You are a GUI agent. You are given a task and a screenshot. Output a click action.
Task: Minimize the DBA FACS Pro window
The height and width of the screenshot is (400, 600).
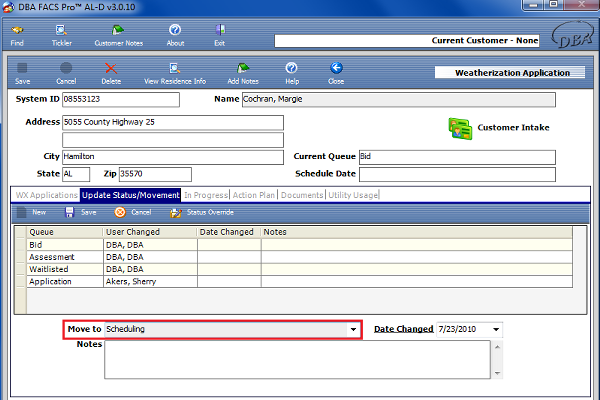pyautogui.click(x=534, y=5)
